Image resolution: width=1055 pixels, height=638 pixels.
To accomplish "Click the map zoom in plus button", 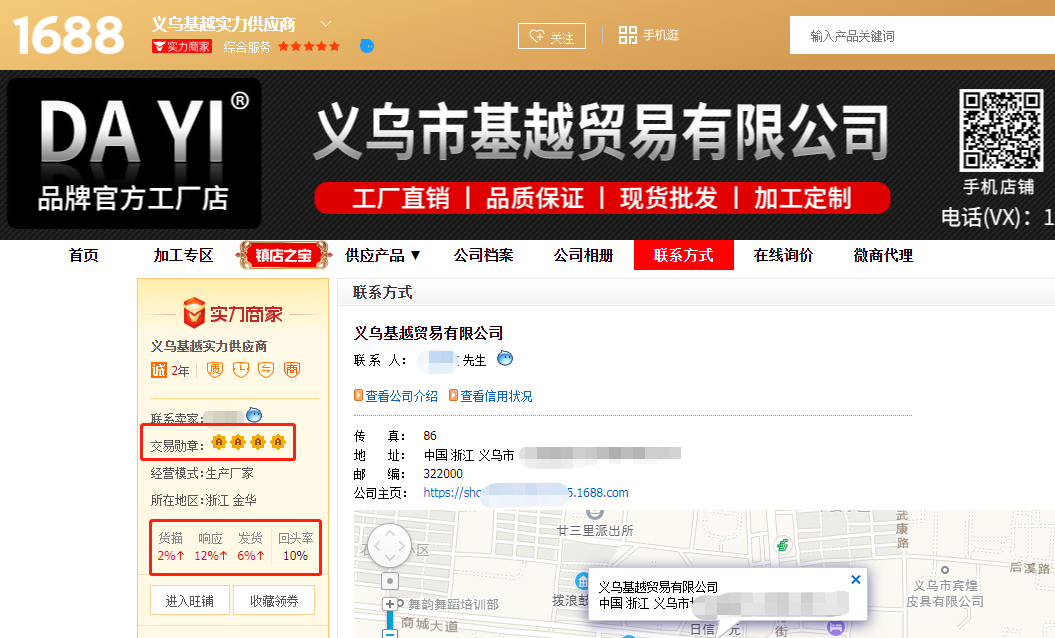I will tap(389, 604).
